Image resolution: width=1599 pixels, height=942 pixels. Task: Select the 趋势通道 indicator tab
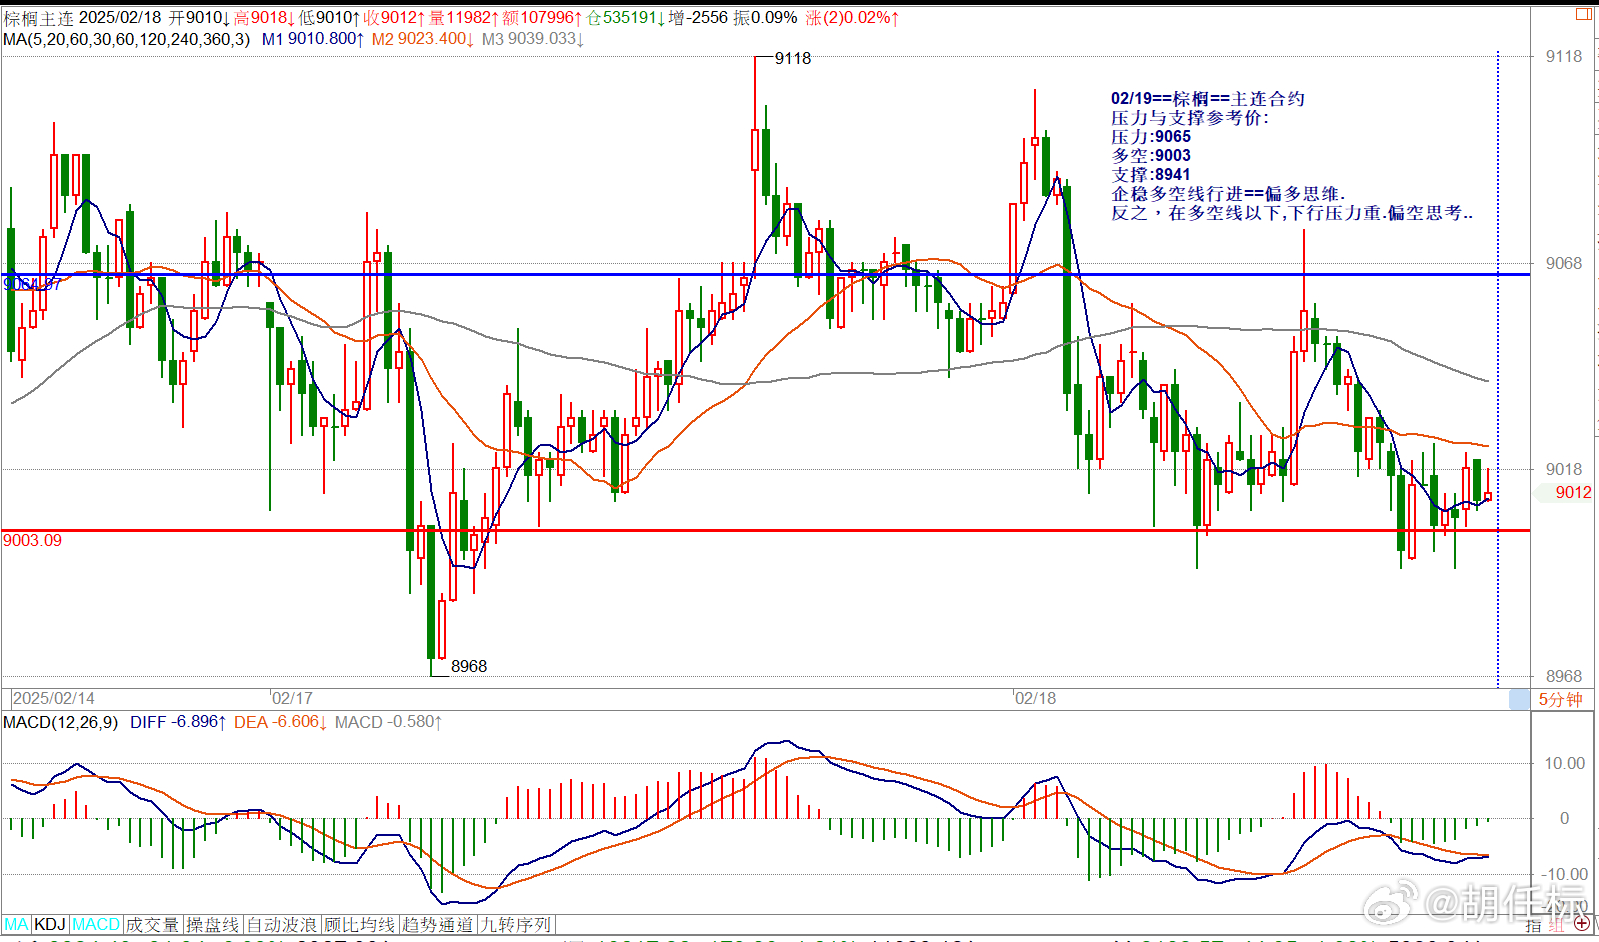(x=438, y=925)
